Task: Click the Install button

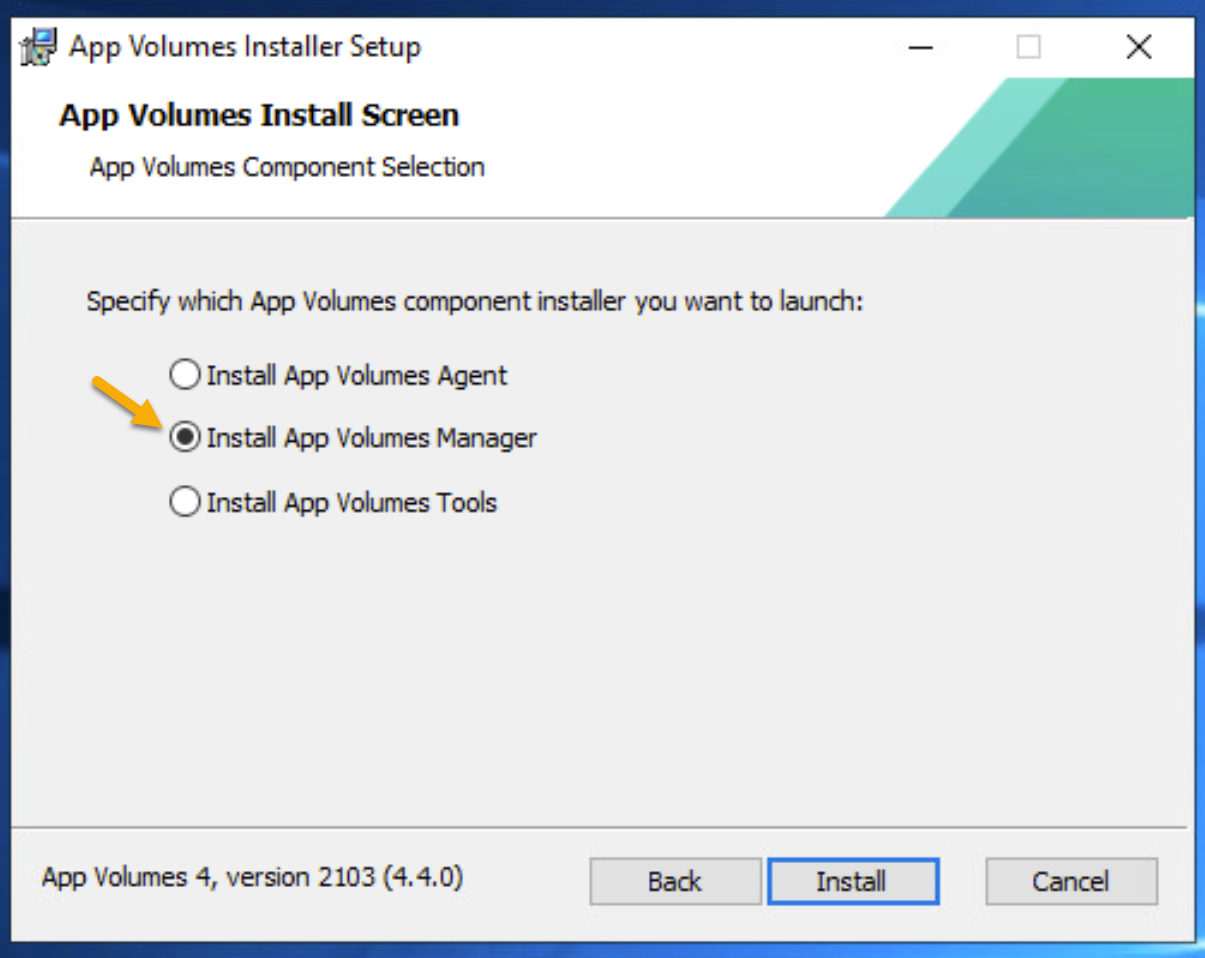Action: point(852,881)
